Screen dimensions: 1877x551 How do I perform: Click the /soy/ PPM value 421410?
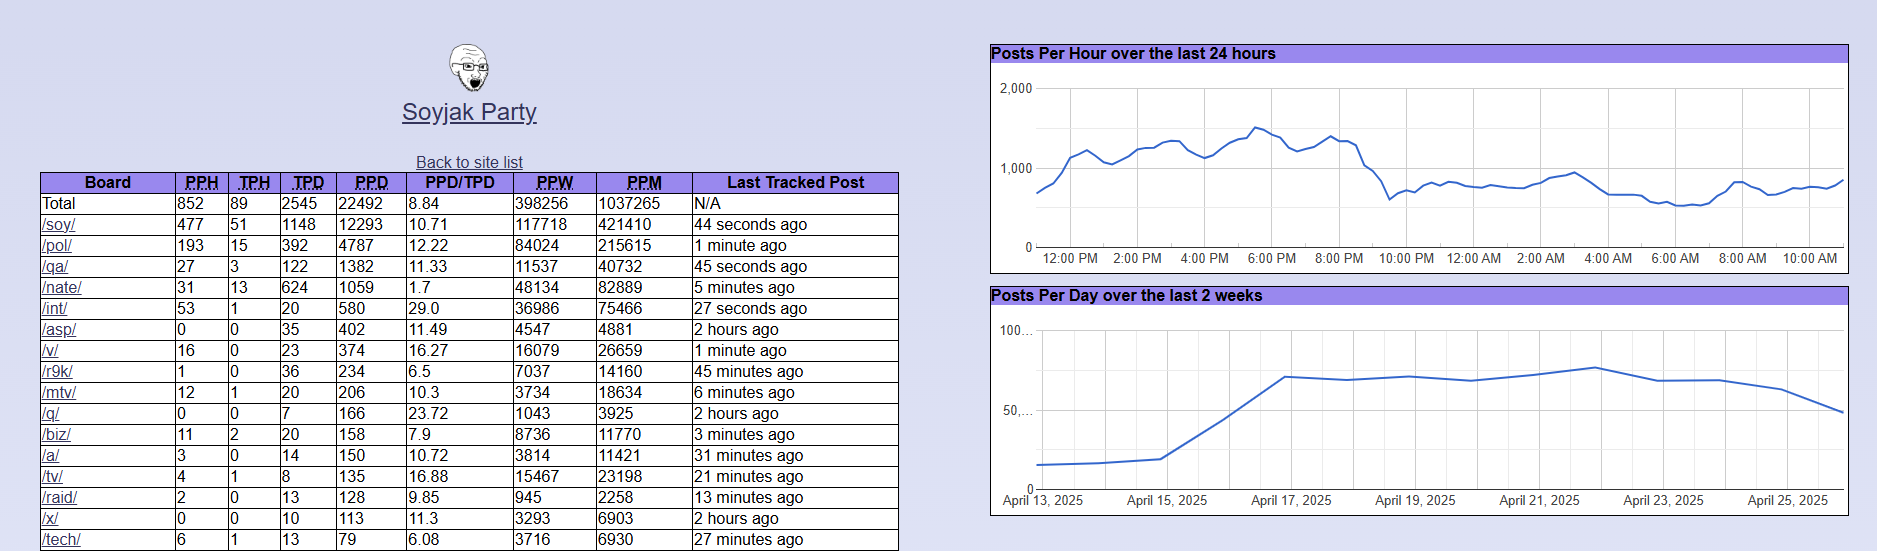tap(625, 225)
